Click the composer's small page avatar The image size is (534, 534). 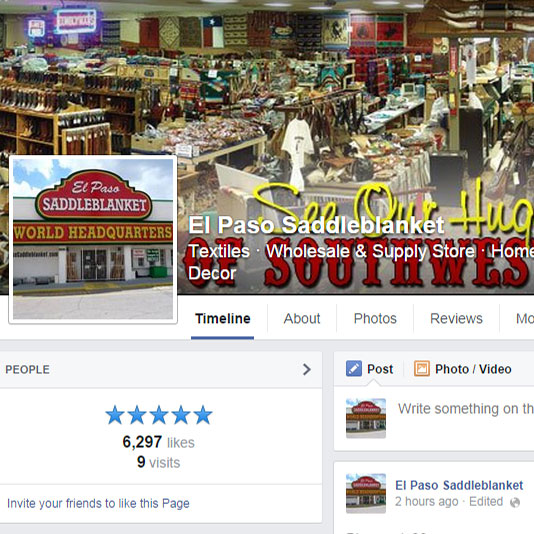(366, 418)
